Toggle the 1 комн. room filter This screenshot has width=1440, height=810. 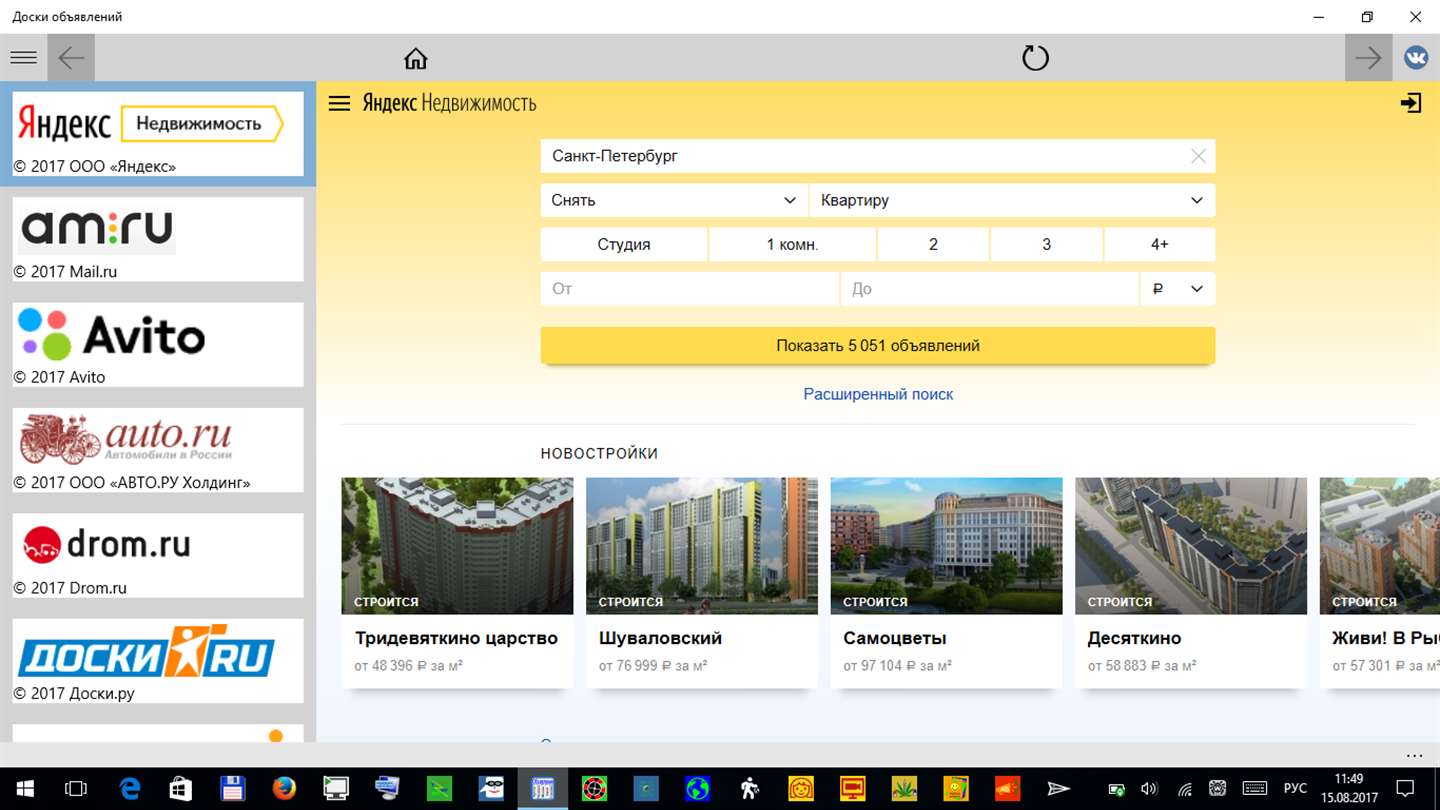[792, 244]
